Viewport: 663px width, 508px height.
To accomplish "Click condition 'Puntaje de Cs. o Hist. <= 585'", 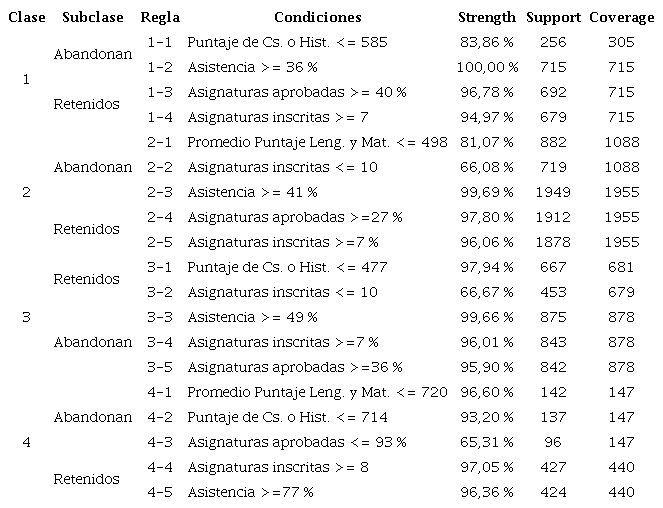I will click(x=286, y=43).
